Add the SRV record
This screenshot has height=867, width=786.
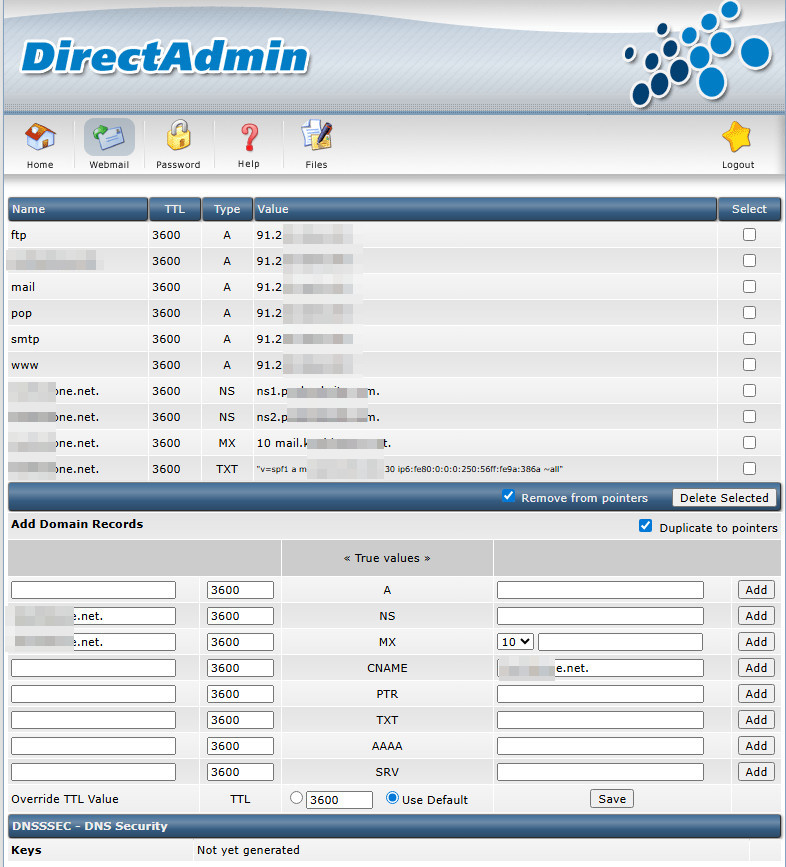(x=756, y=772)
